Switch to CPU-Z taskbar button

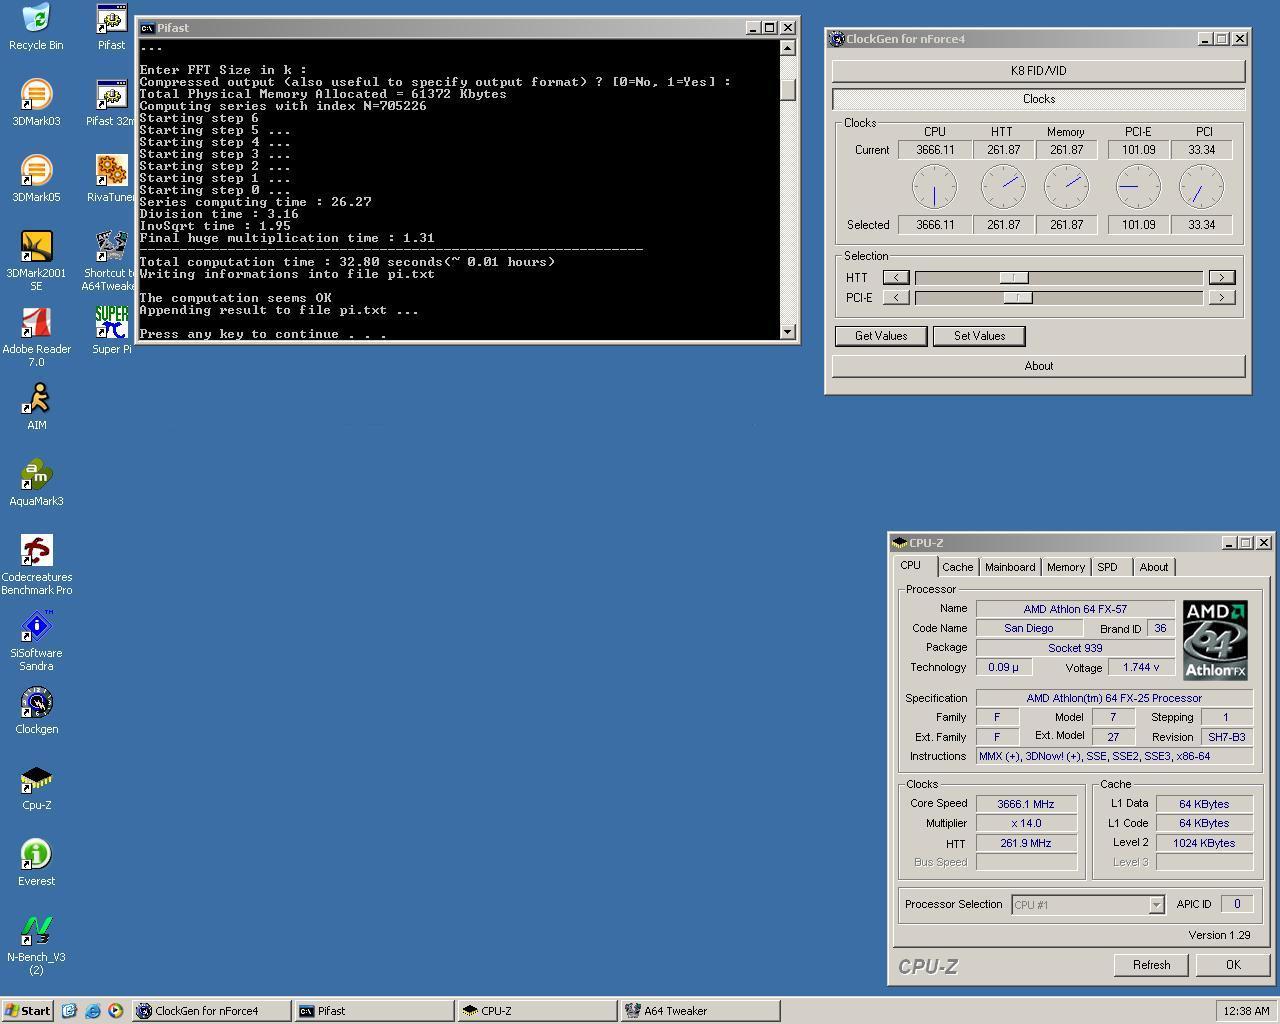538,1011
